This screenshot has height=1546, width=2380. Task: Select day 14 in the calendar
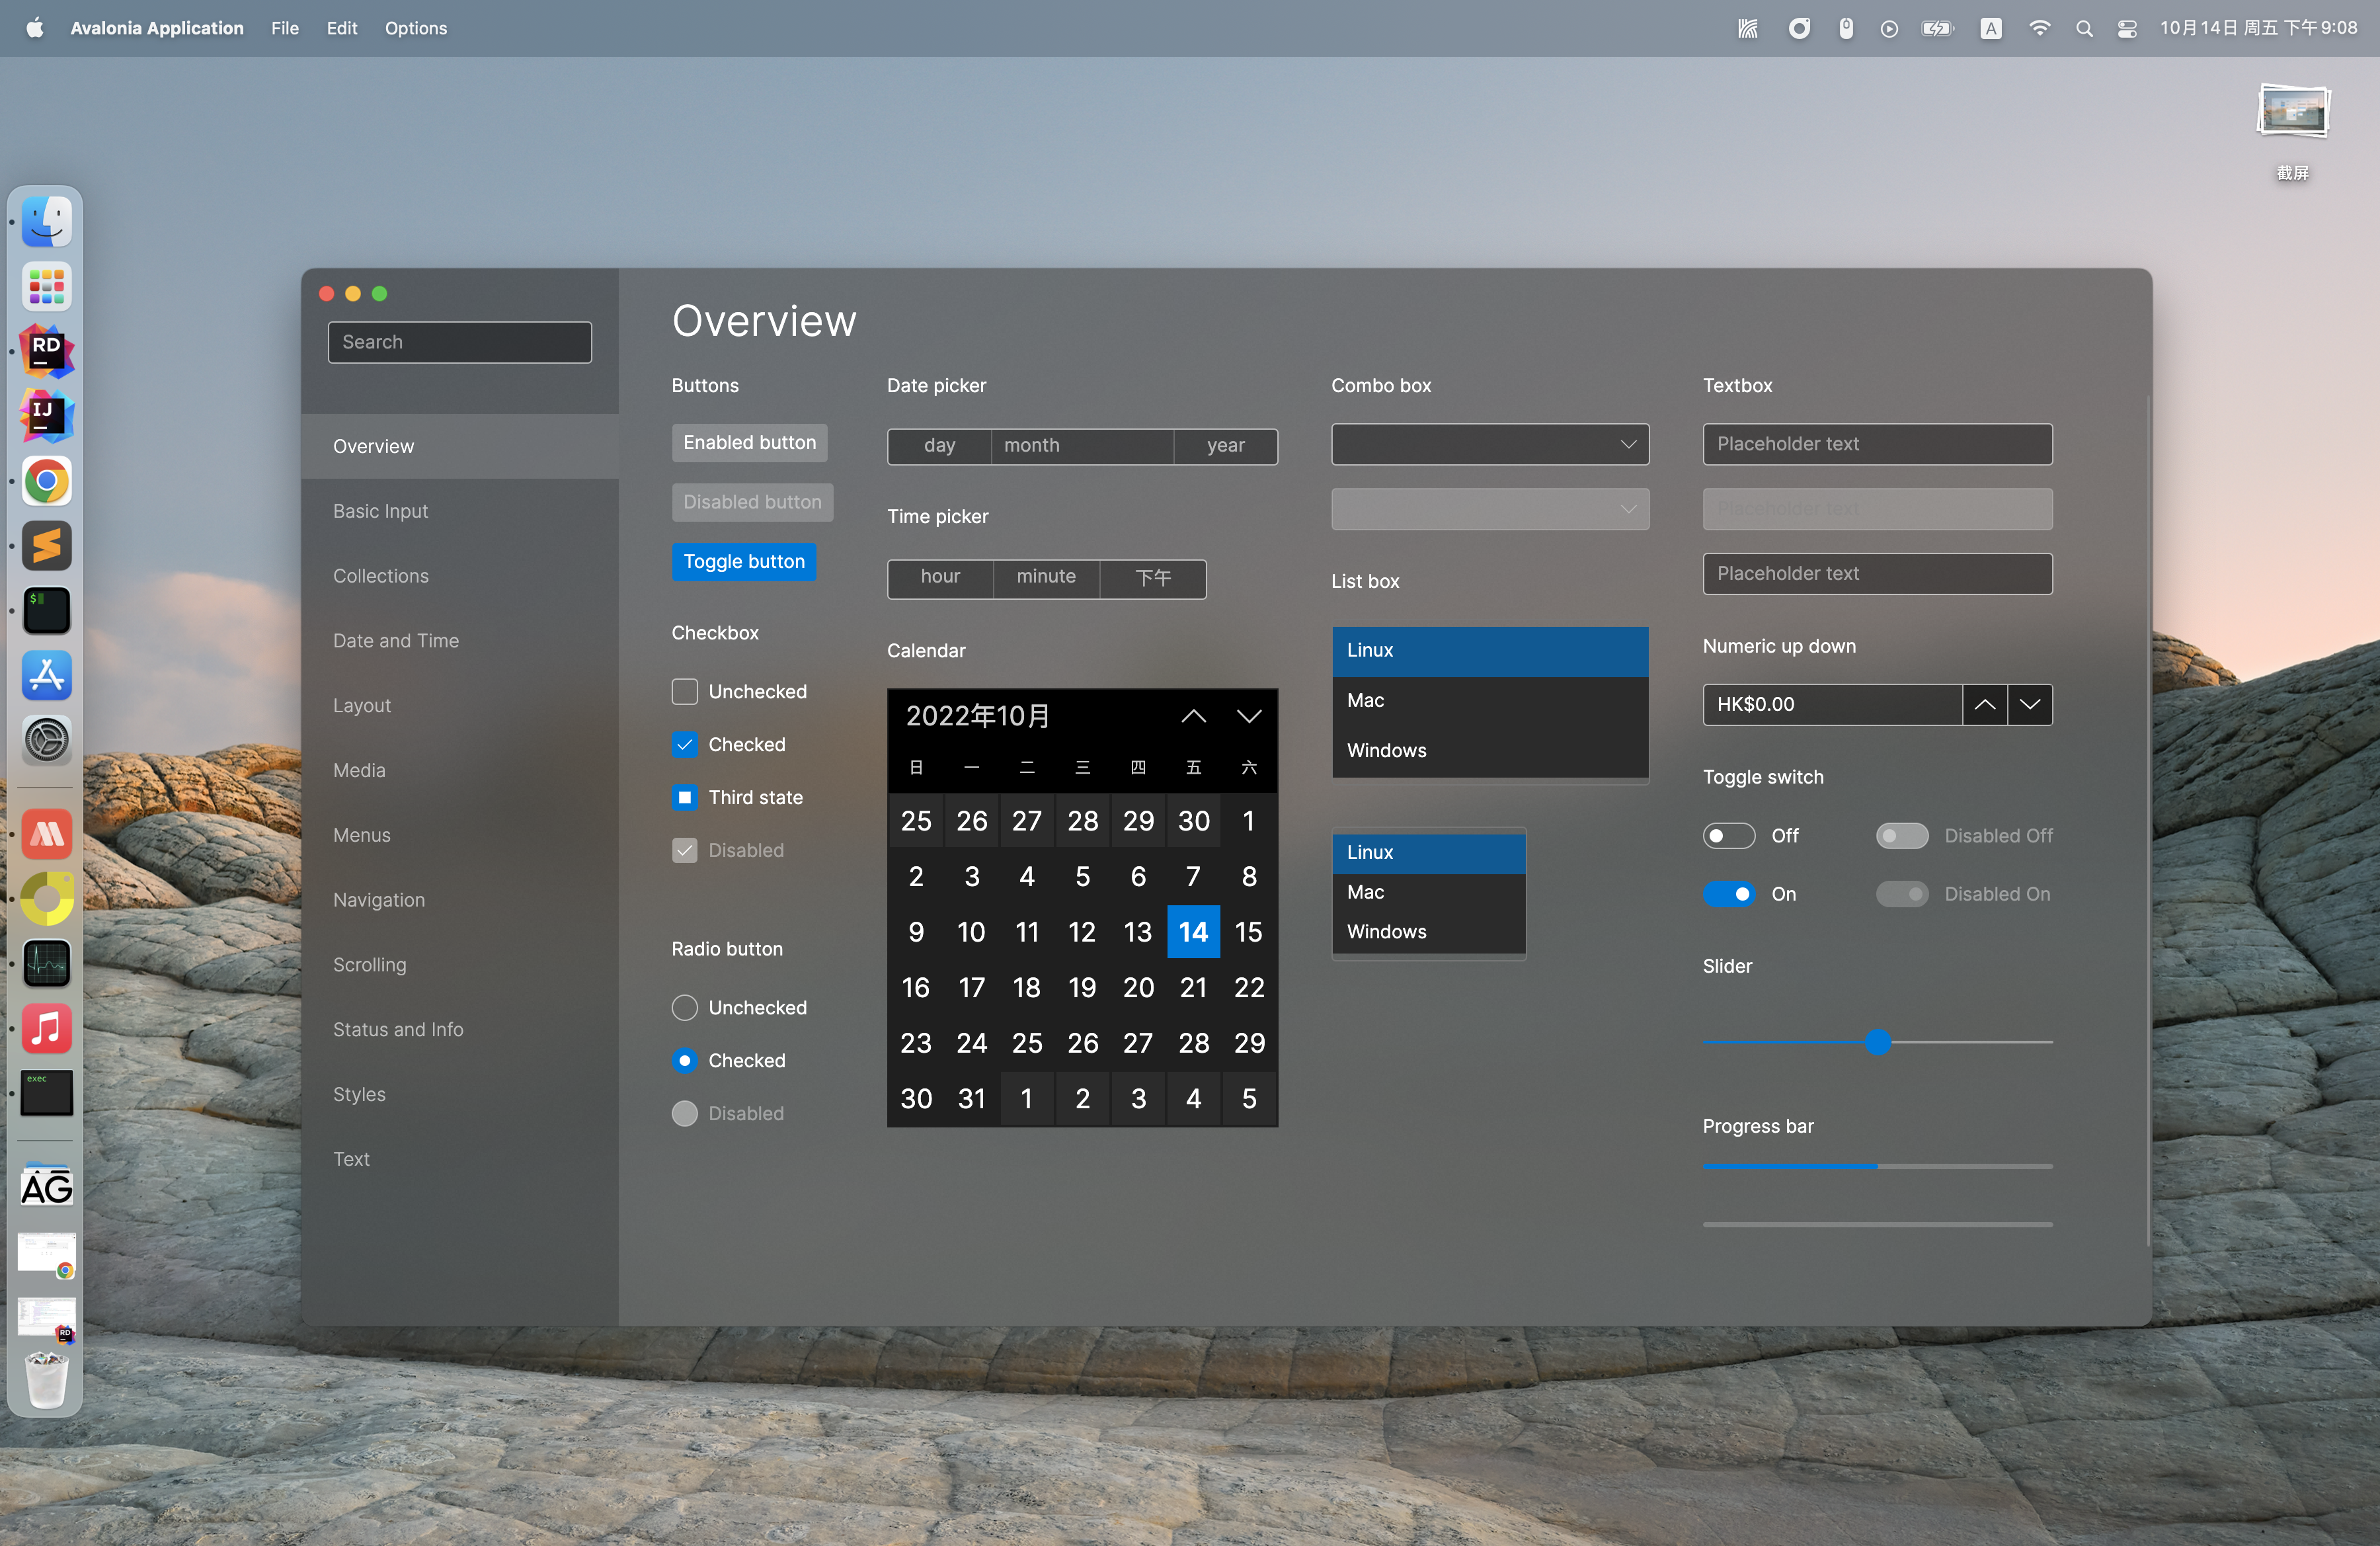coord(1194,932)
